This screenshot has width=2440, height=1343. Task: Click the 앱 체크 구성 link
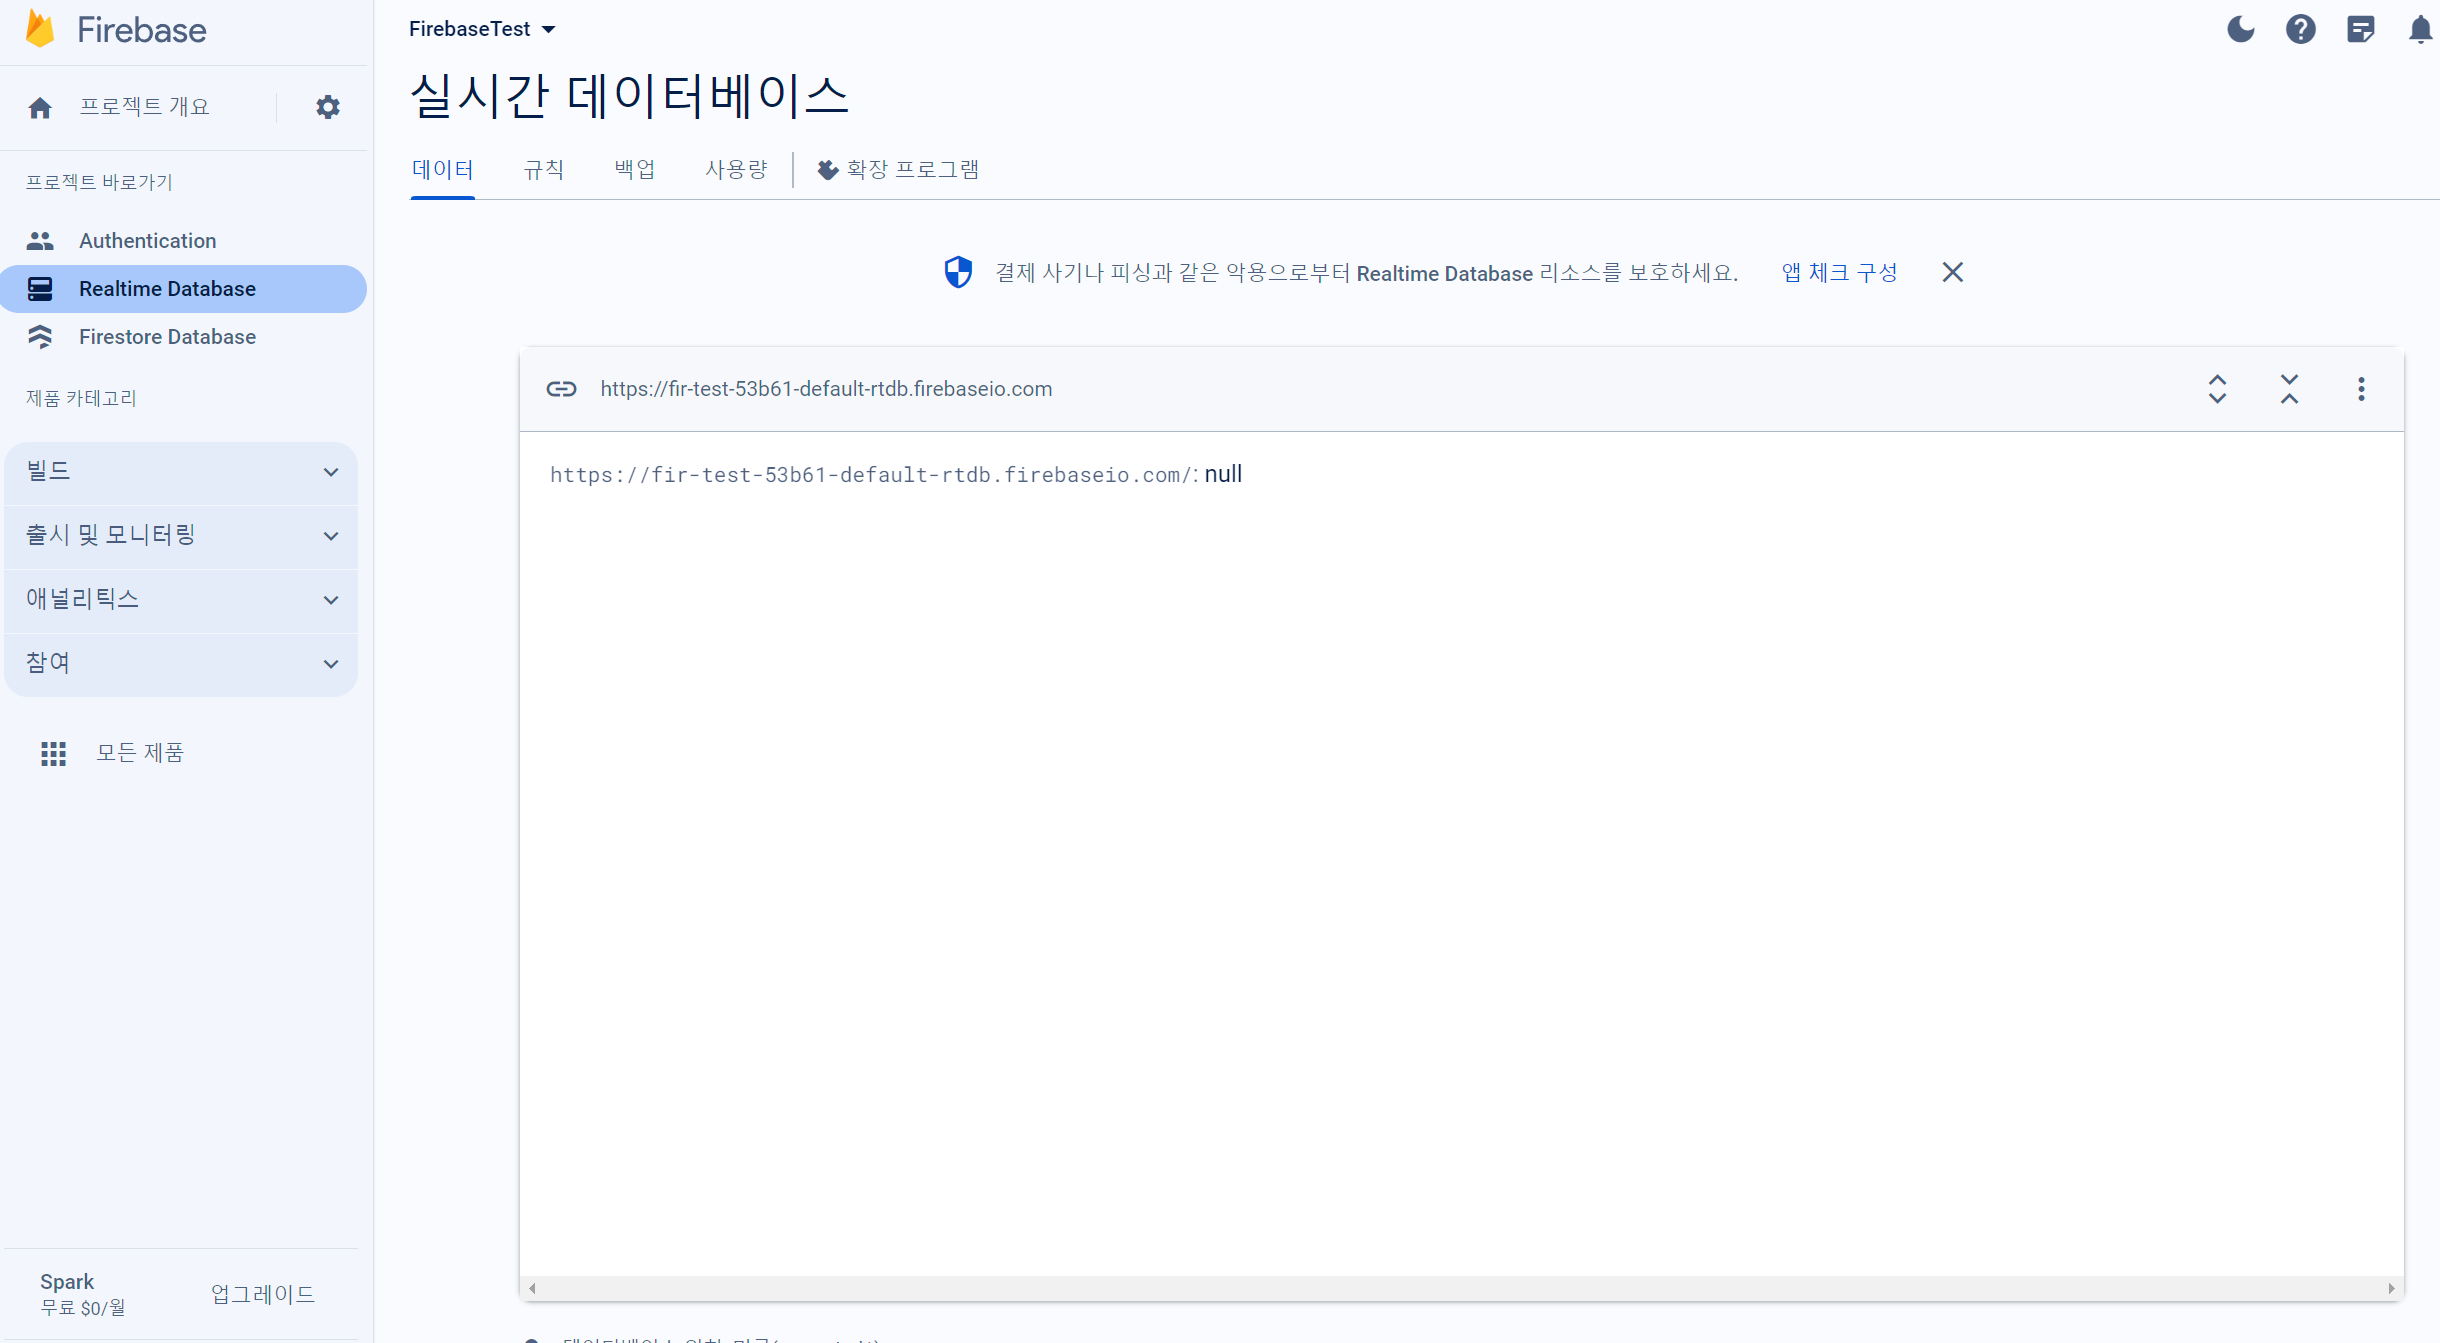tap(1839, 272)
